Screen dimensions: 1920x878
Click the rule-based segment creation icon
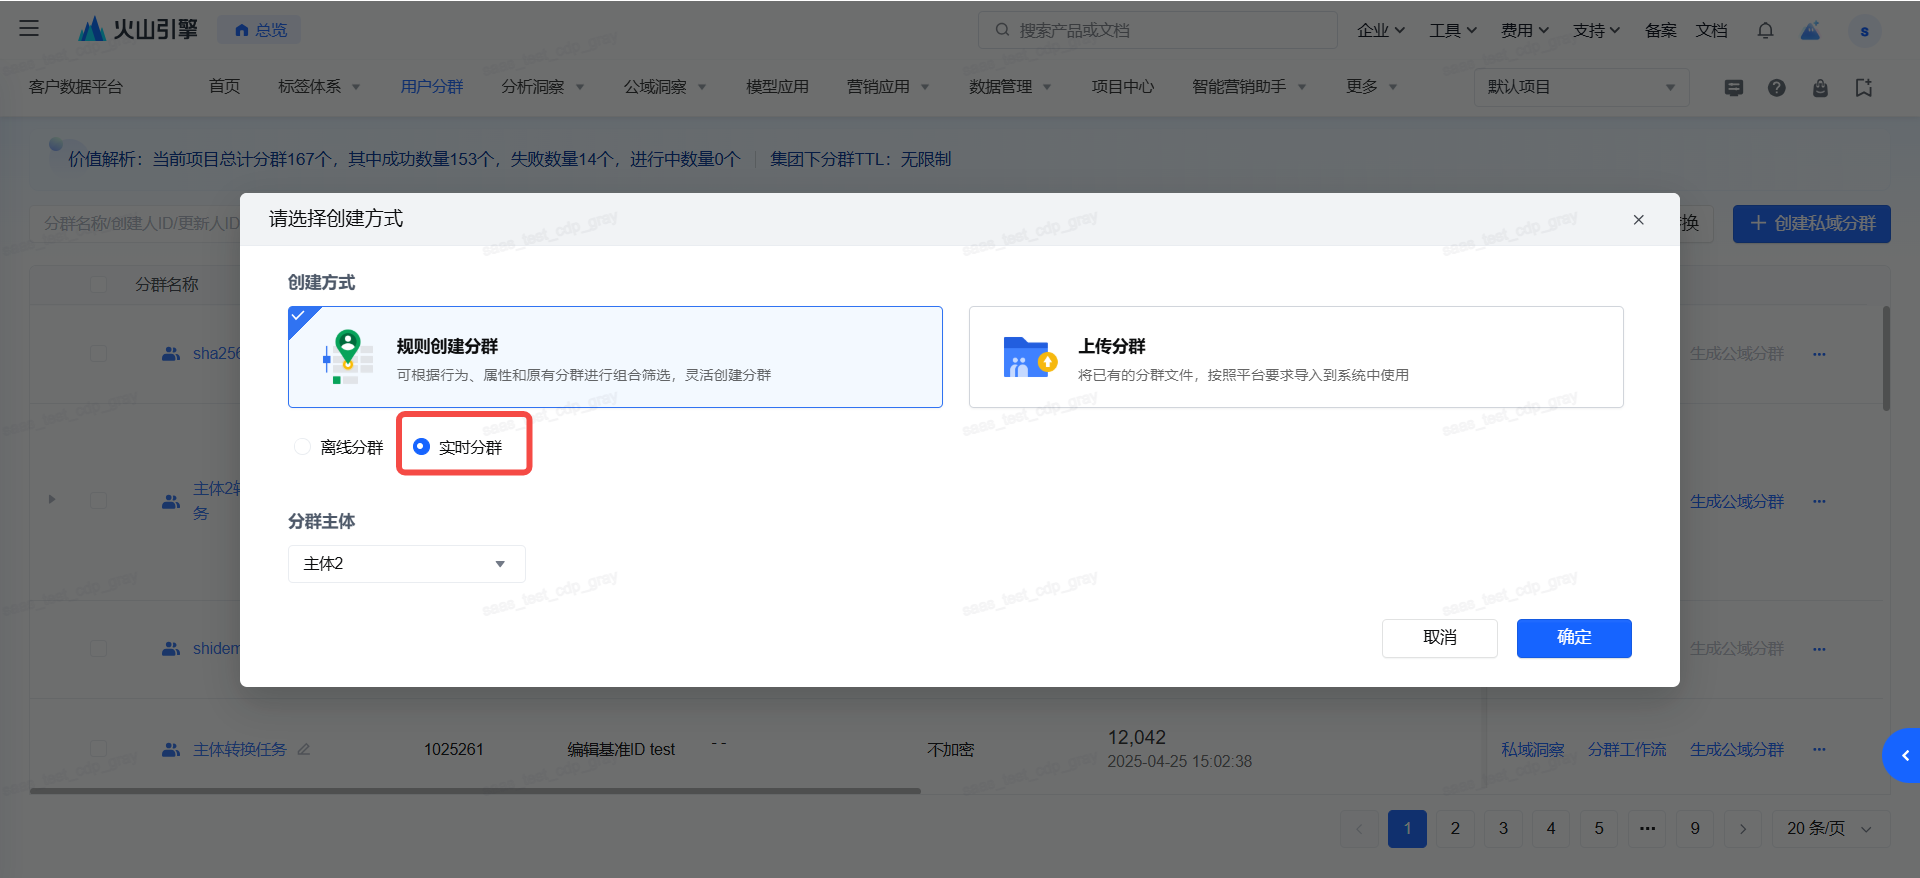347,358
